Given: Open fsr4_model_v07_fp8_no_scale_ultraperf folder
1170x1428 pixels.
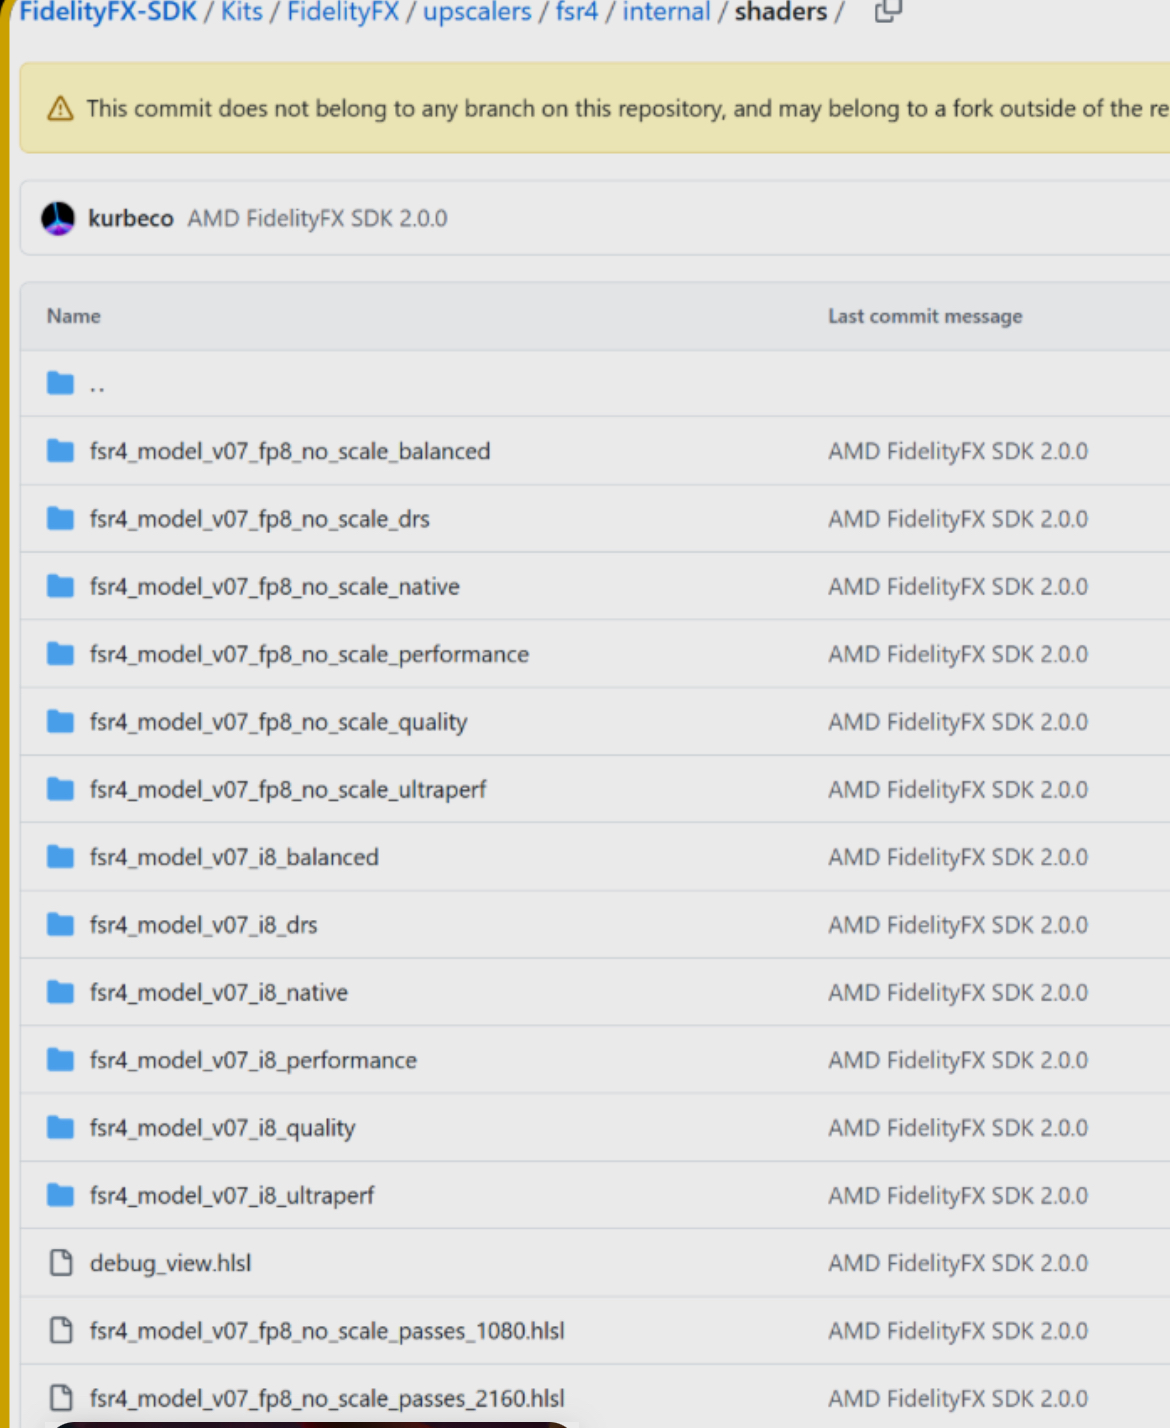Looking at the screenshot, I should click(x=288, y=790).
